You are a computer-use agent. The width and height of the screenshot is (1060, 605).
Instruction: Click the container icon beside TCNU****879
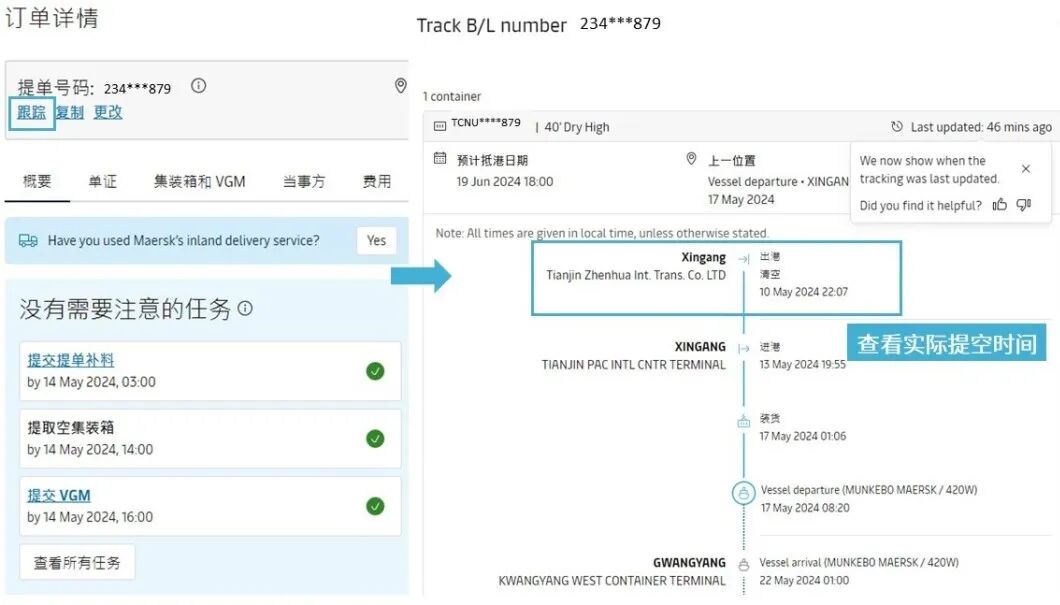coord(439,126)
